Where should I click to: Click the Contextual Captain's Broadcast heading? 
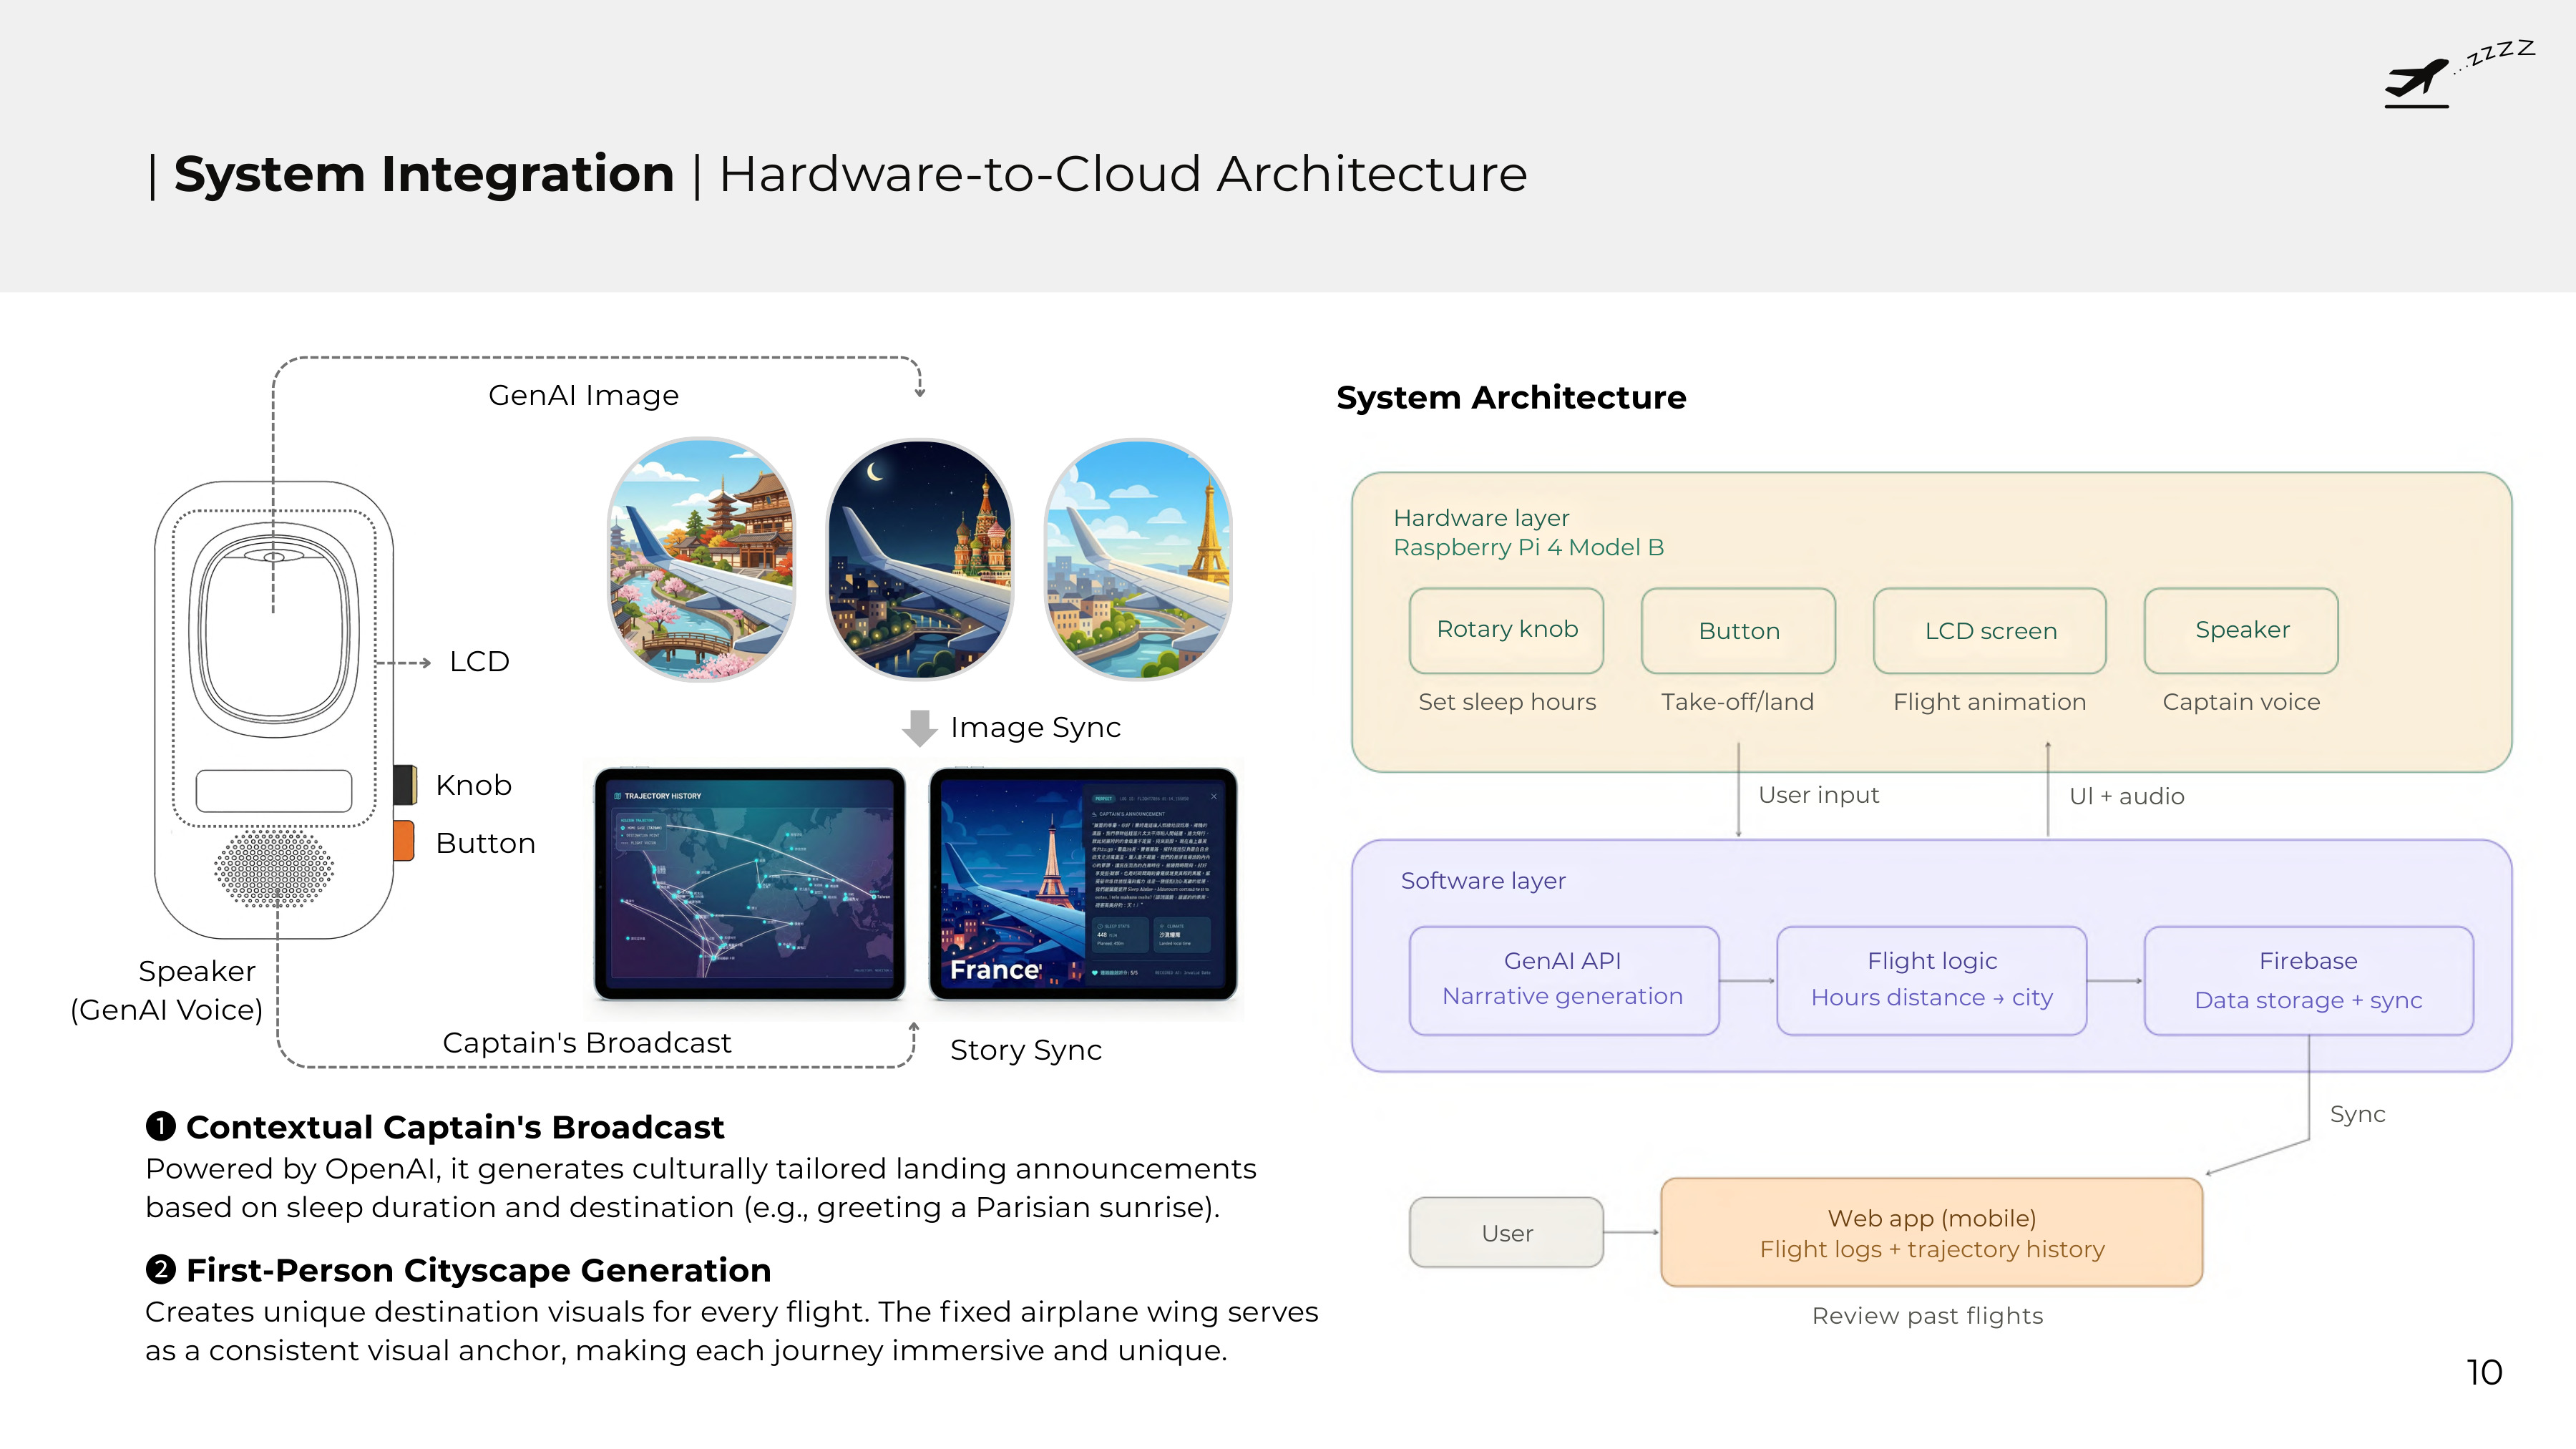[455, 1127]
